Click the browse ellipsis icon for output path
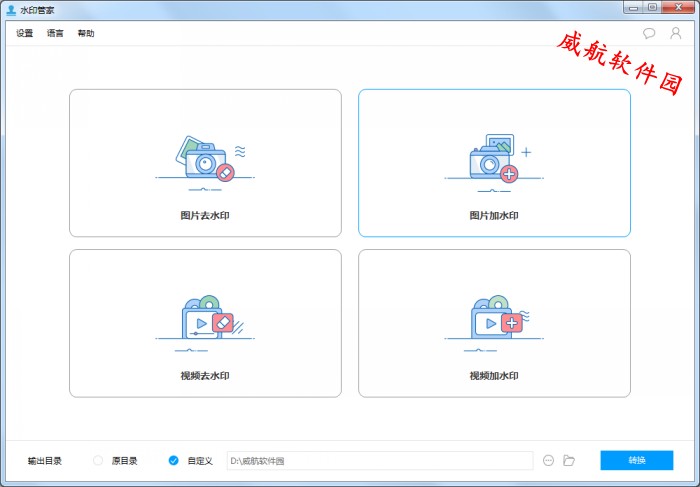Viewport: 700px width, 487px height. [548, 460]
